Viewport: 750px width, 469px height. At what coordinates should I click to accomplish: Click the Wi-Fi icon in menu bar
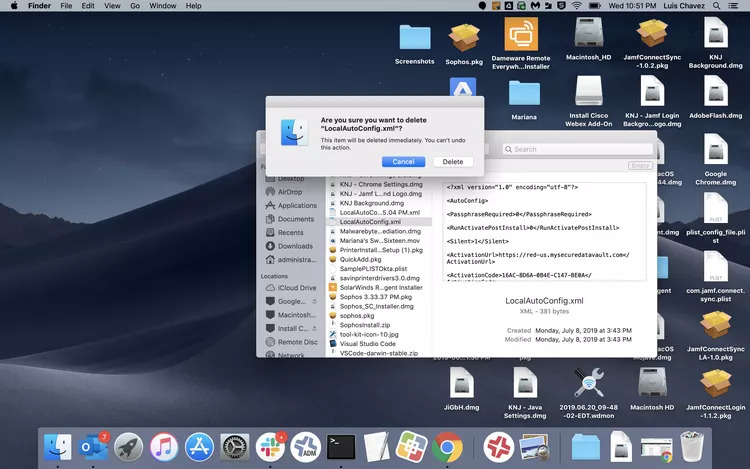(577, 6)
